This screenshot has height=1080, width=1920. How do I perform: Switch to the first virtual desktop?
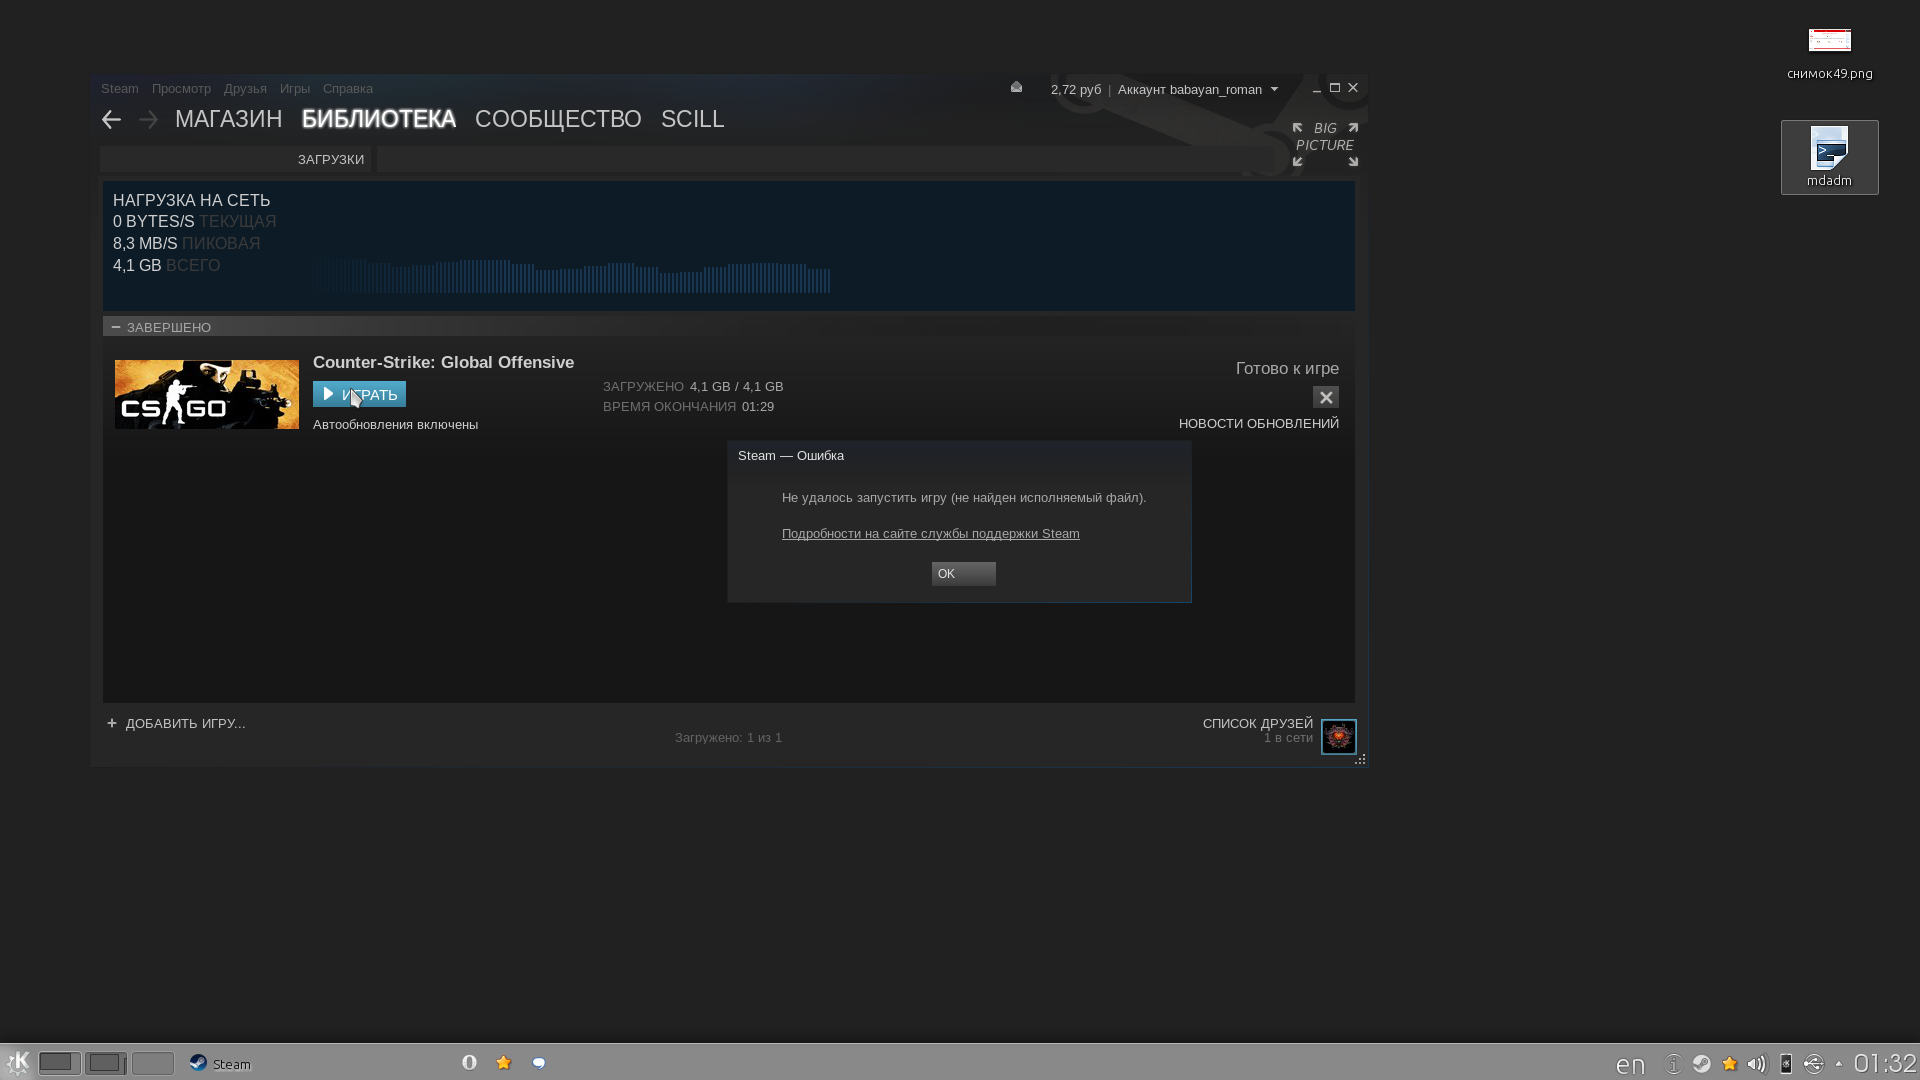[x=59, y=1063]
